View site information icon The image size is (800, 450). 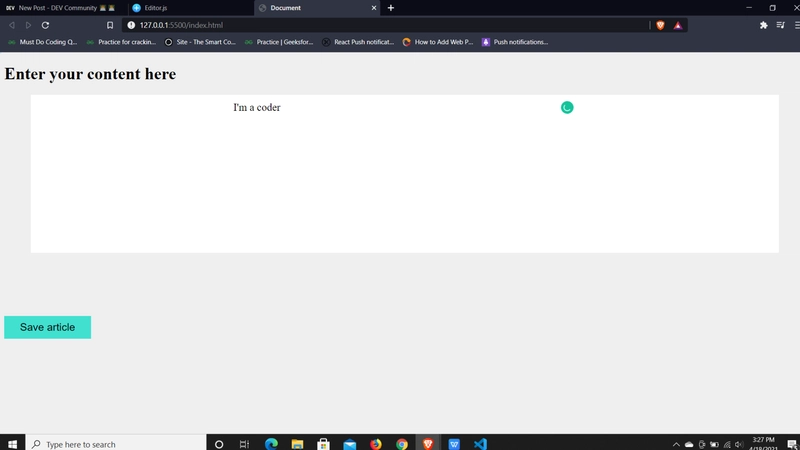coord(131,25)
